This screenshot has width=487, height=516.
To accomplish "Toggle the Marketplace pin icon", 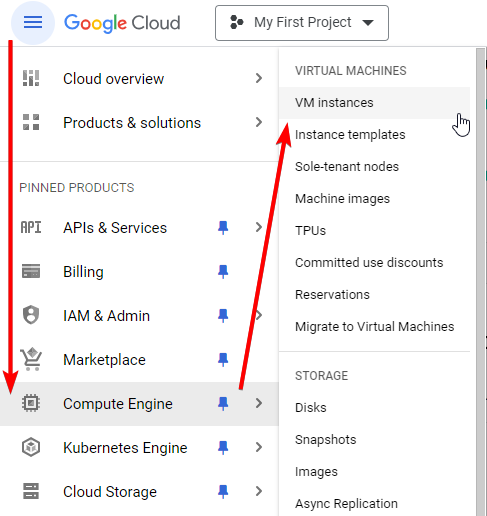I will tap(223, 360).
